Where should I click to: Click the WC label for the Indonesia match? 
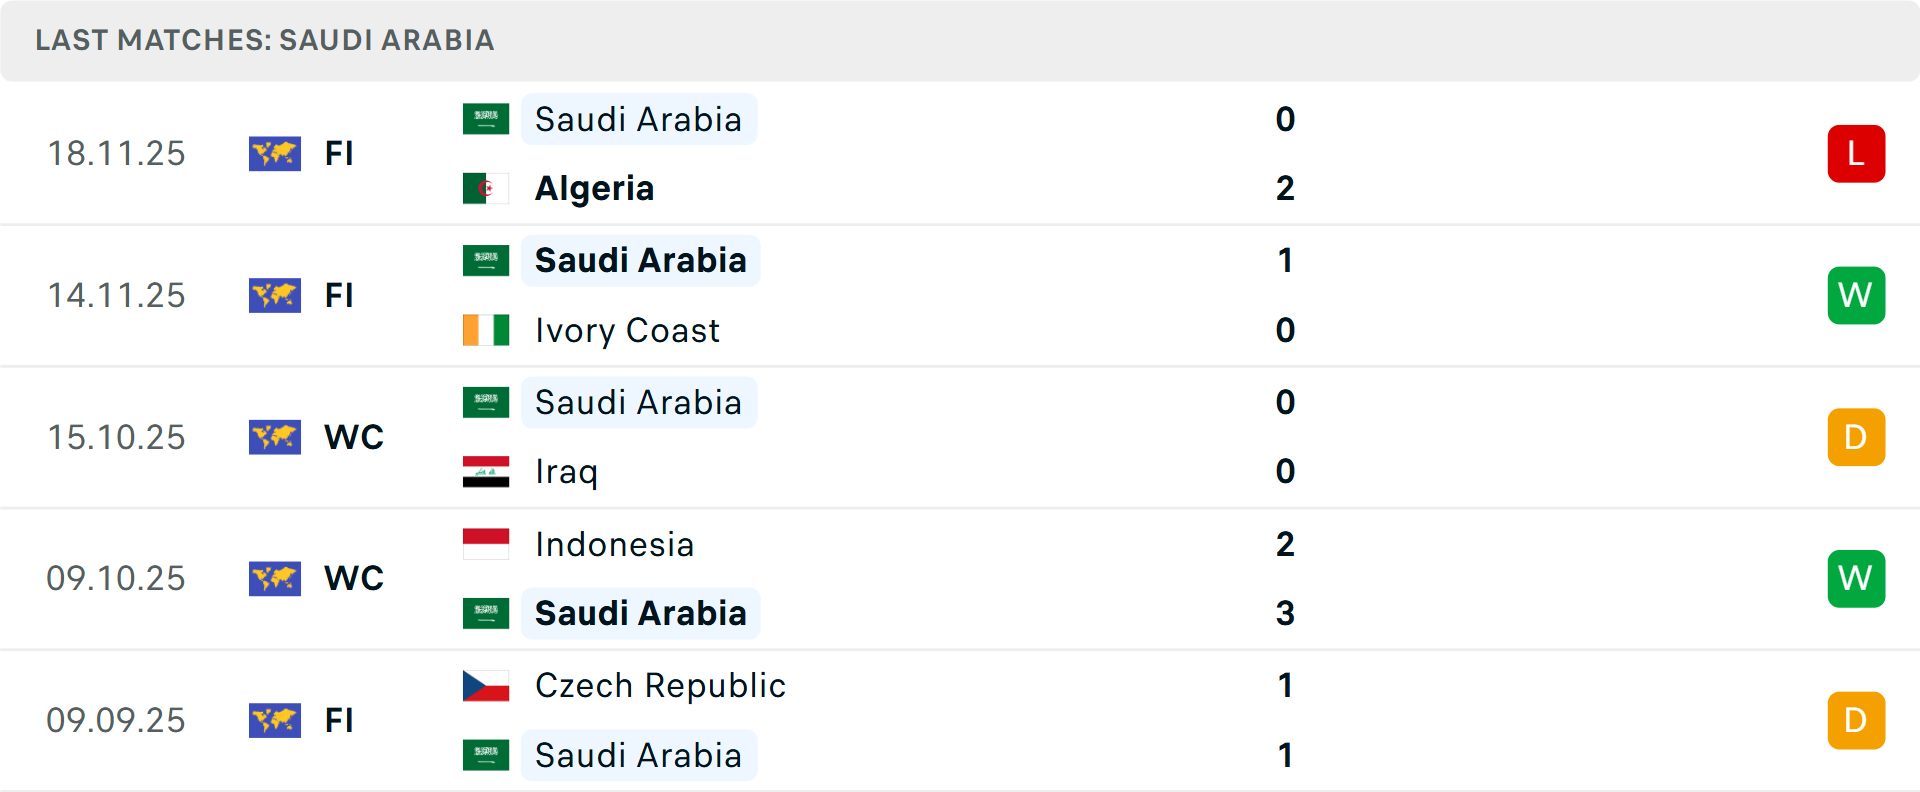[x=353, y=578]
